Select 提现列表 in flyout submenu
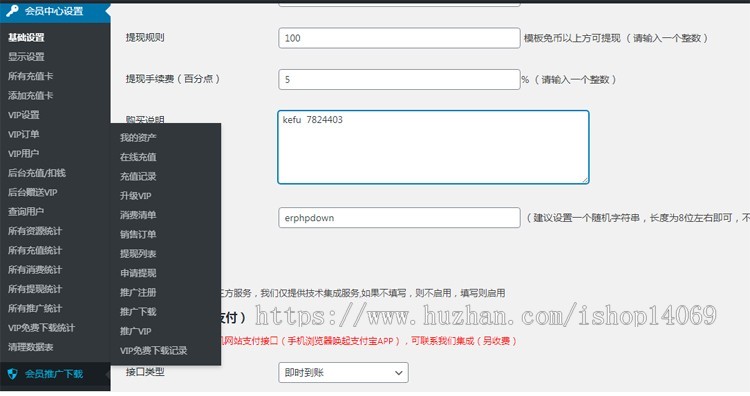 click(138, 254)
